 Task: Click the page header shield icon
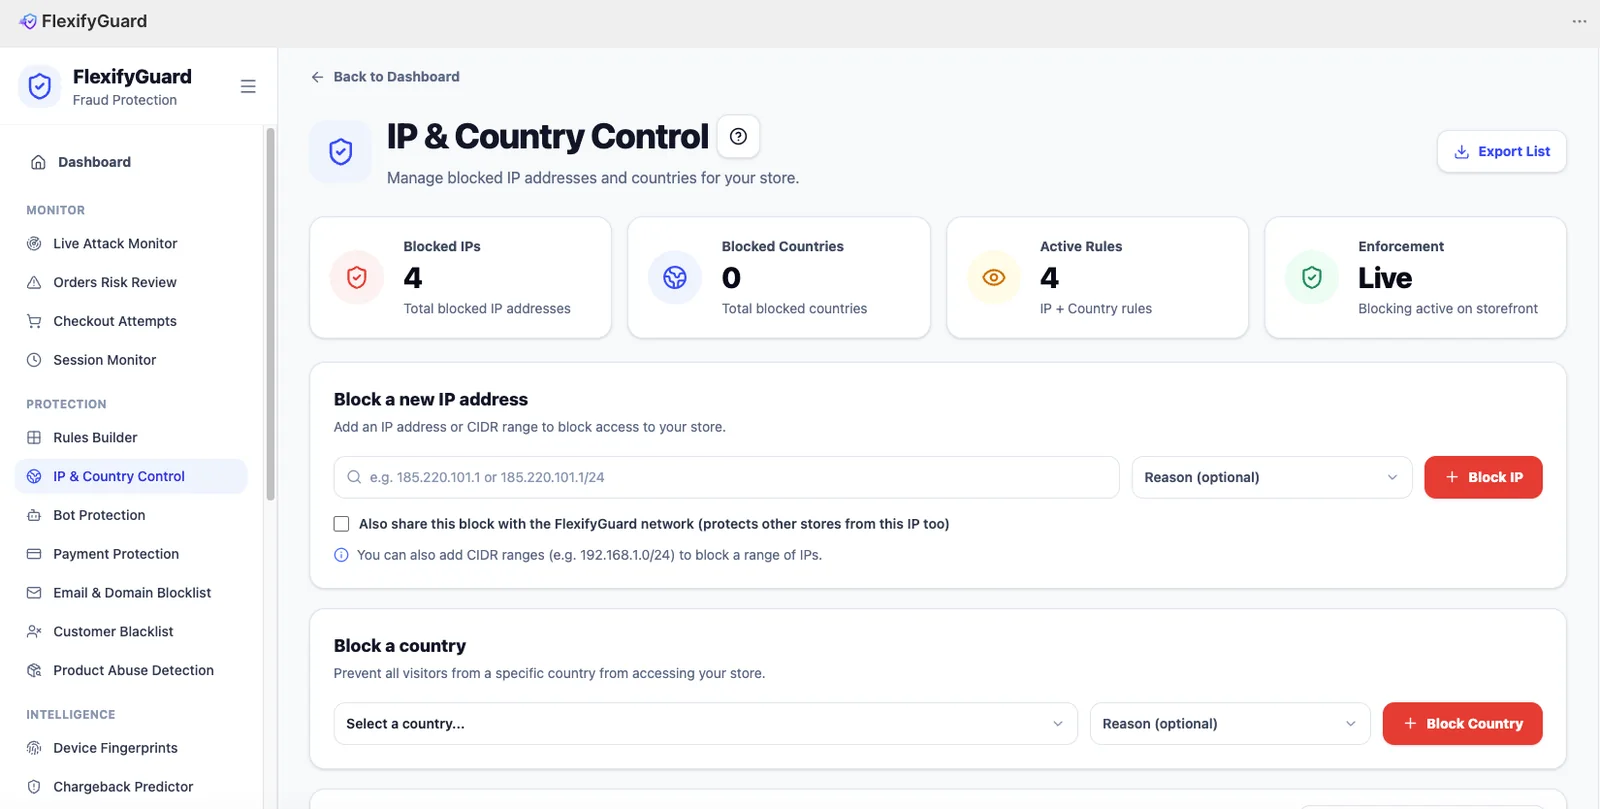(341, 152)
